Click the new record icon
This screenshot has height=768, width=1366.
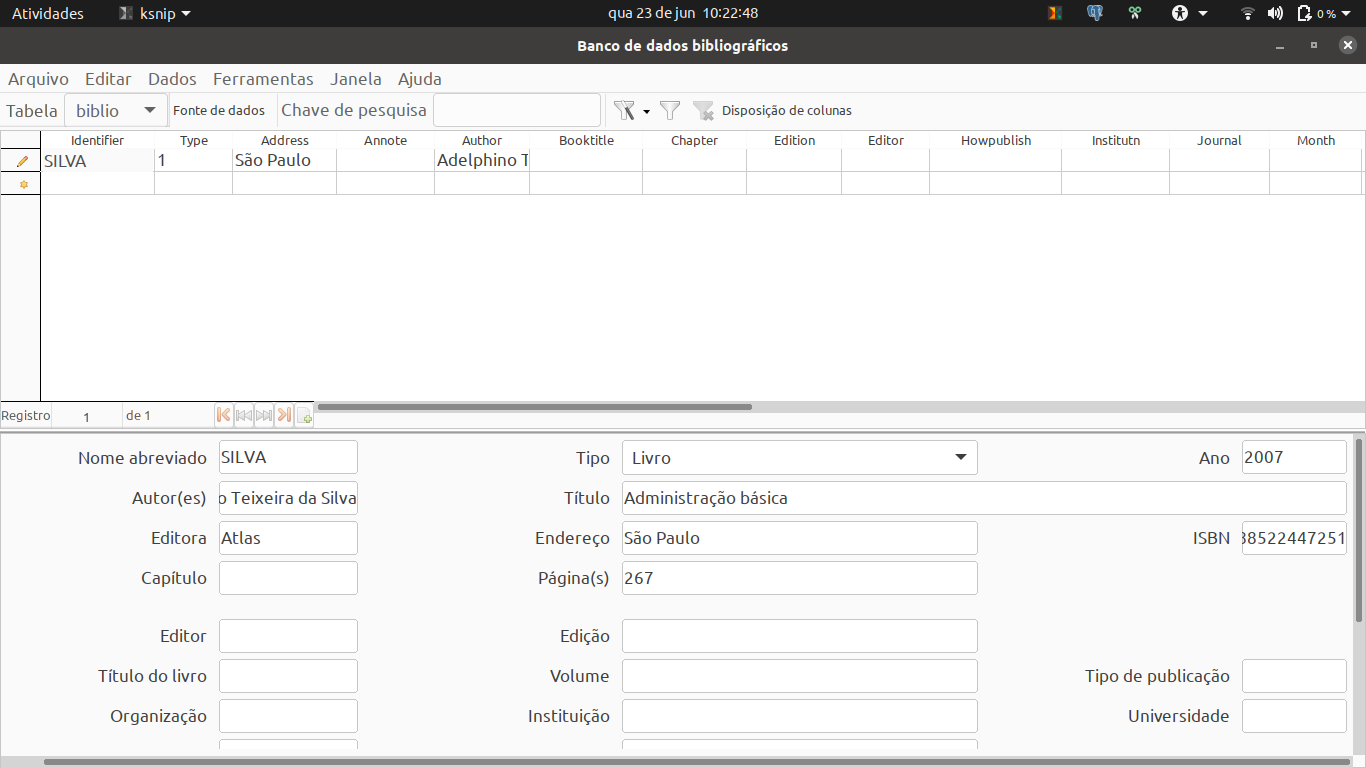pos(304,415)
